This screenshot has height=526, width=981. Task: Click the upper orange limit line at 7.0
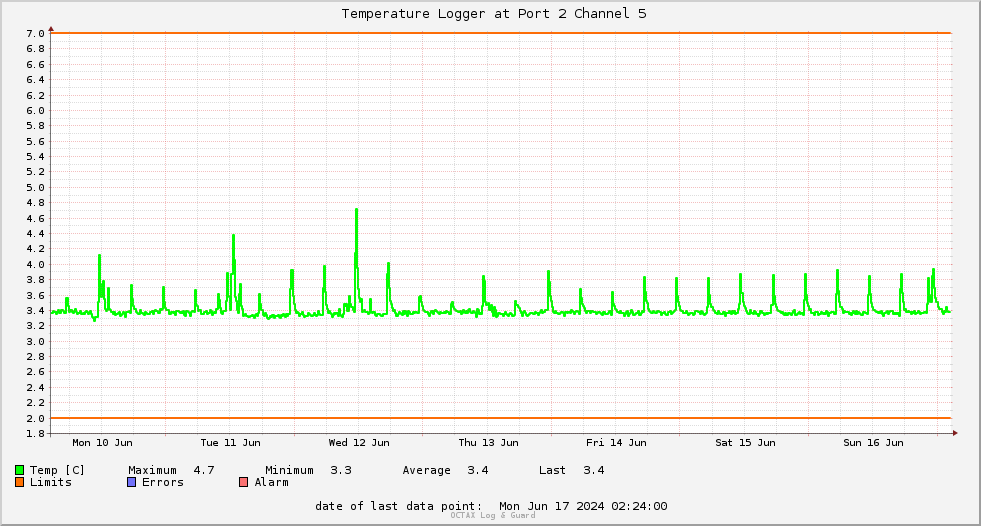click(x=501, y=33)
